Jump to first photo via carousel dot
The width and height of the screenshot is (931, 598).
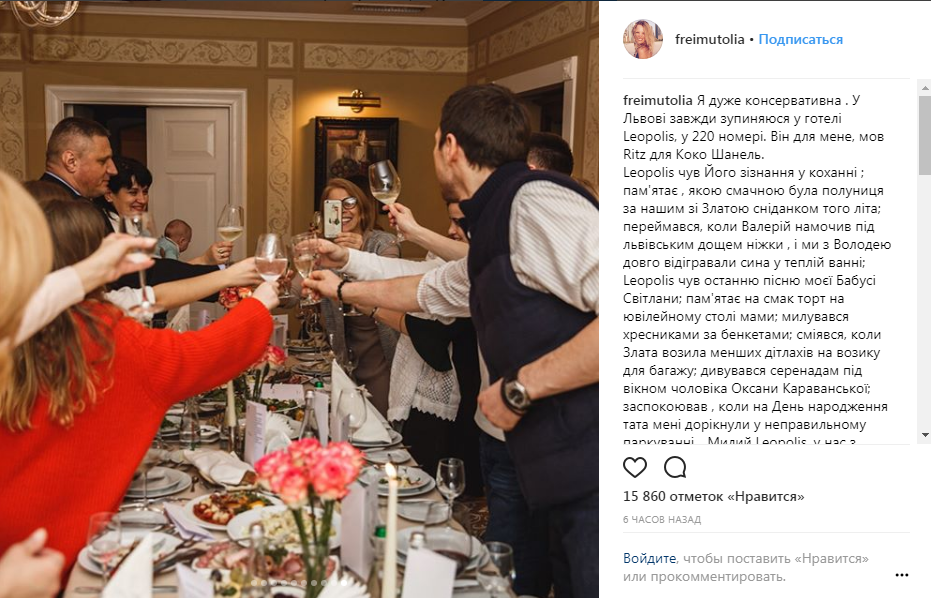point(254,583)
